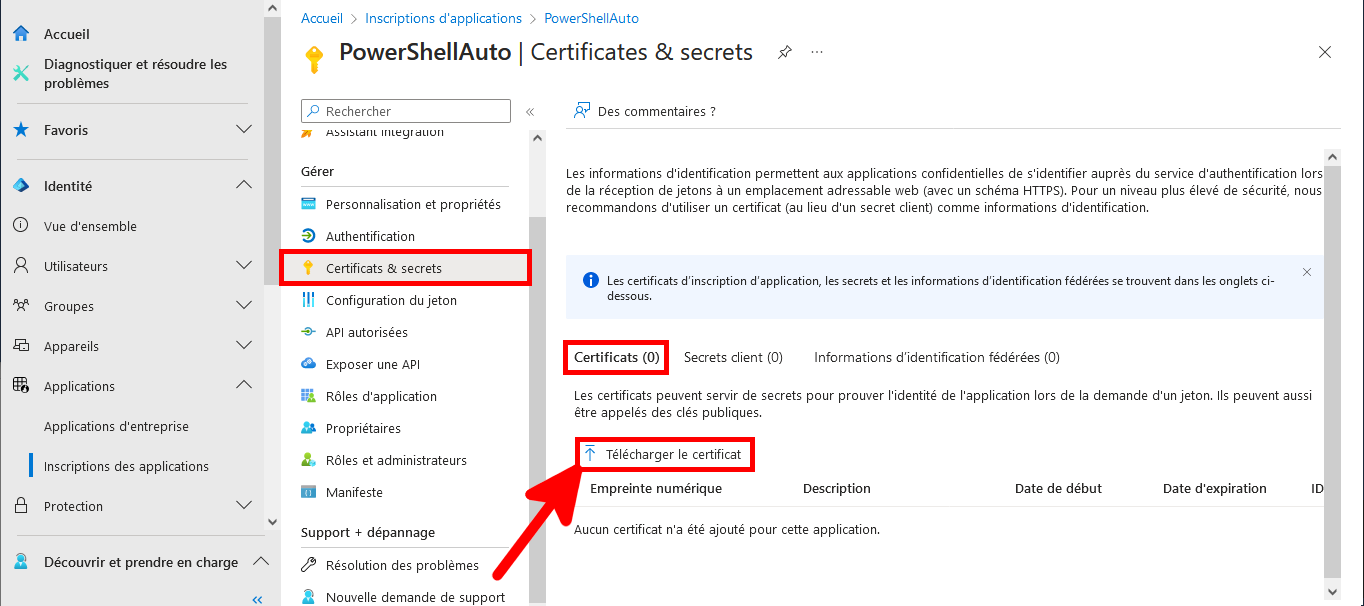Click the Personnalisation et propriétés icon
The image size is (1364, 606).
[310, 203]
